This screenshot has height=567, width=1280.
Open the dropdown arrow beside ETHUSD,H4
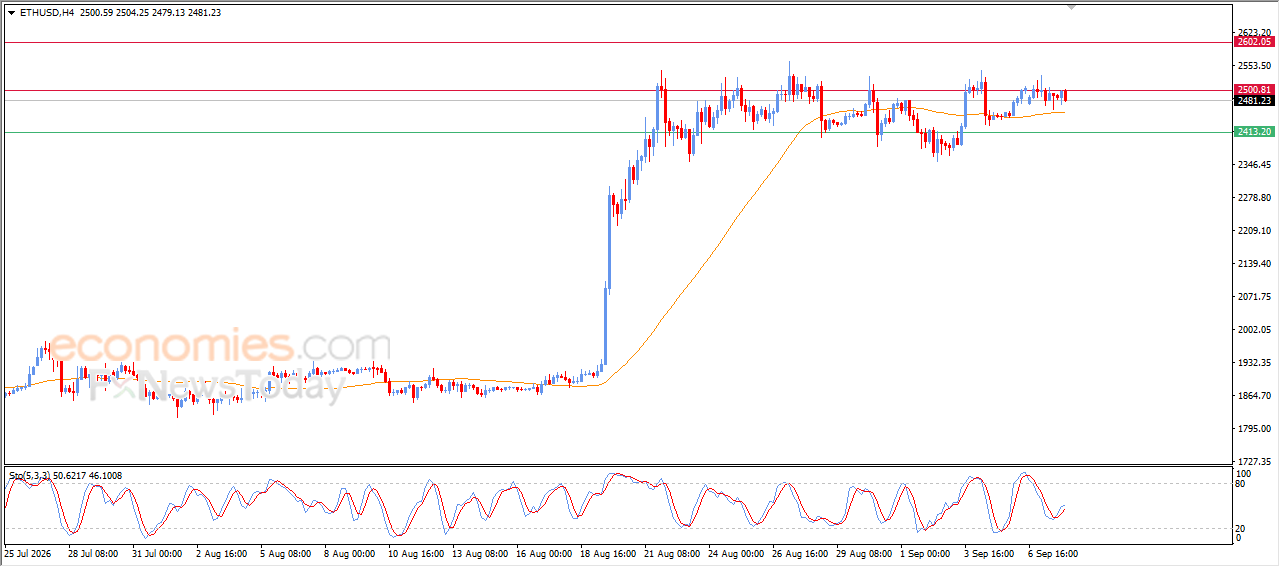11,12
